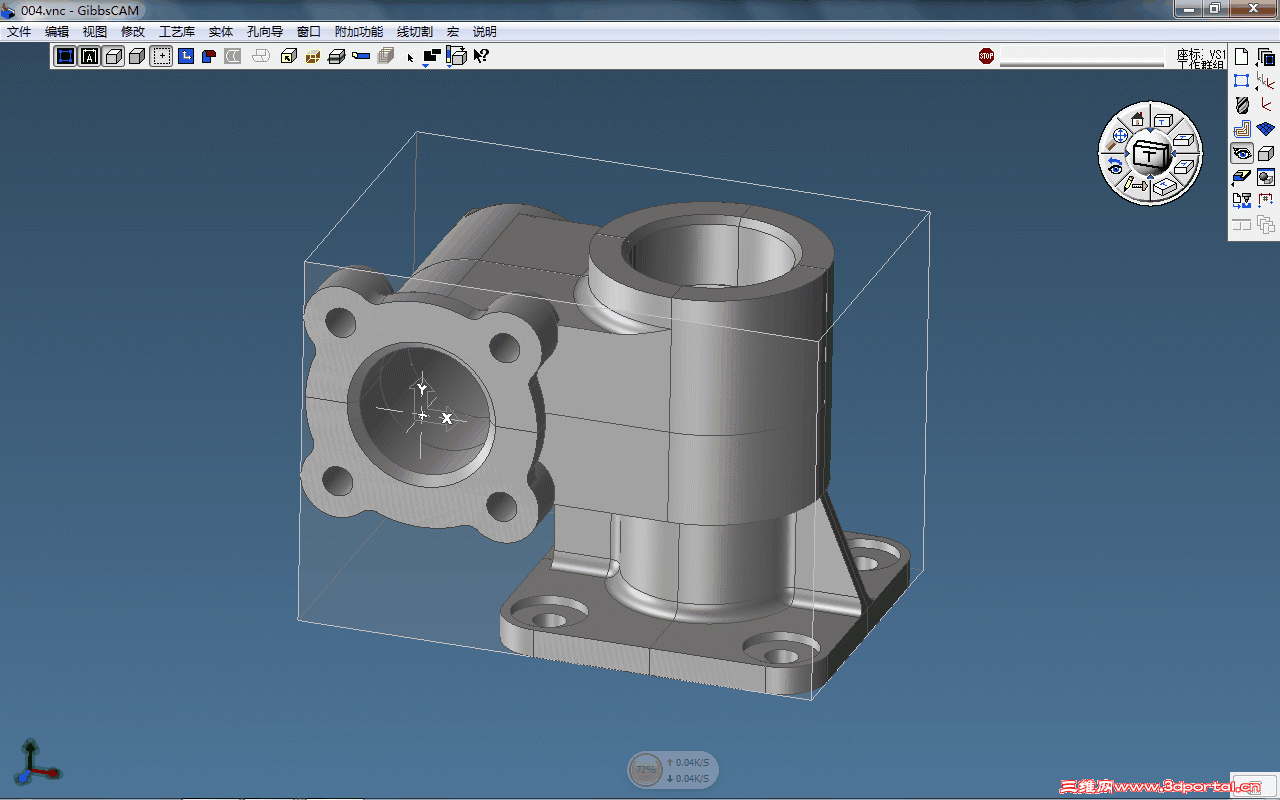Open the blue block on yellow sheet palette icon

point(1242,177)
